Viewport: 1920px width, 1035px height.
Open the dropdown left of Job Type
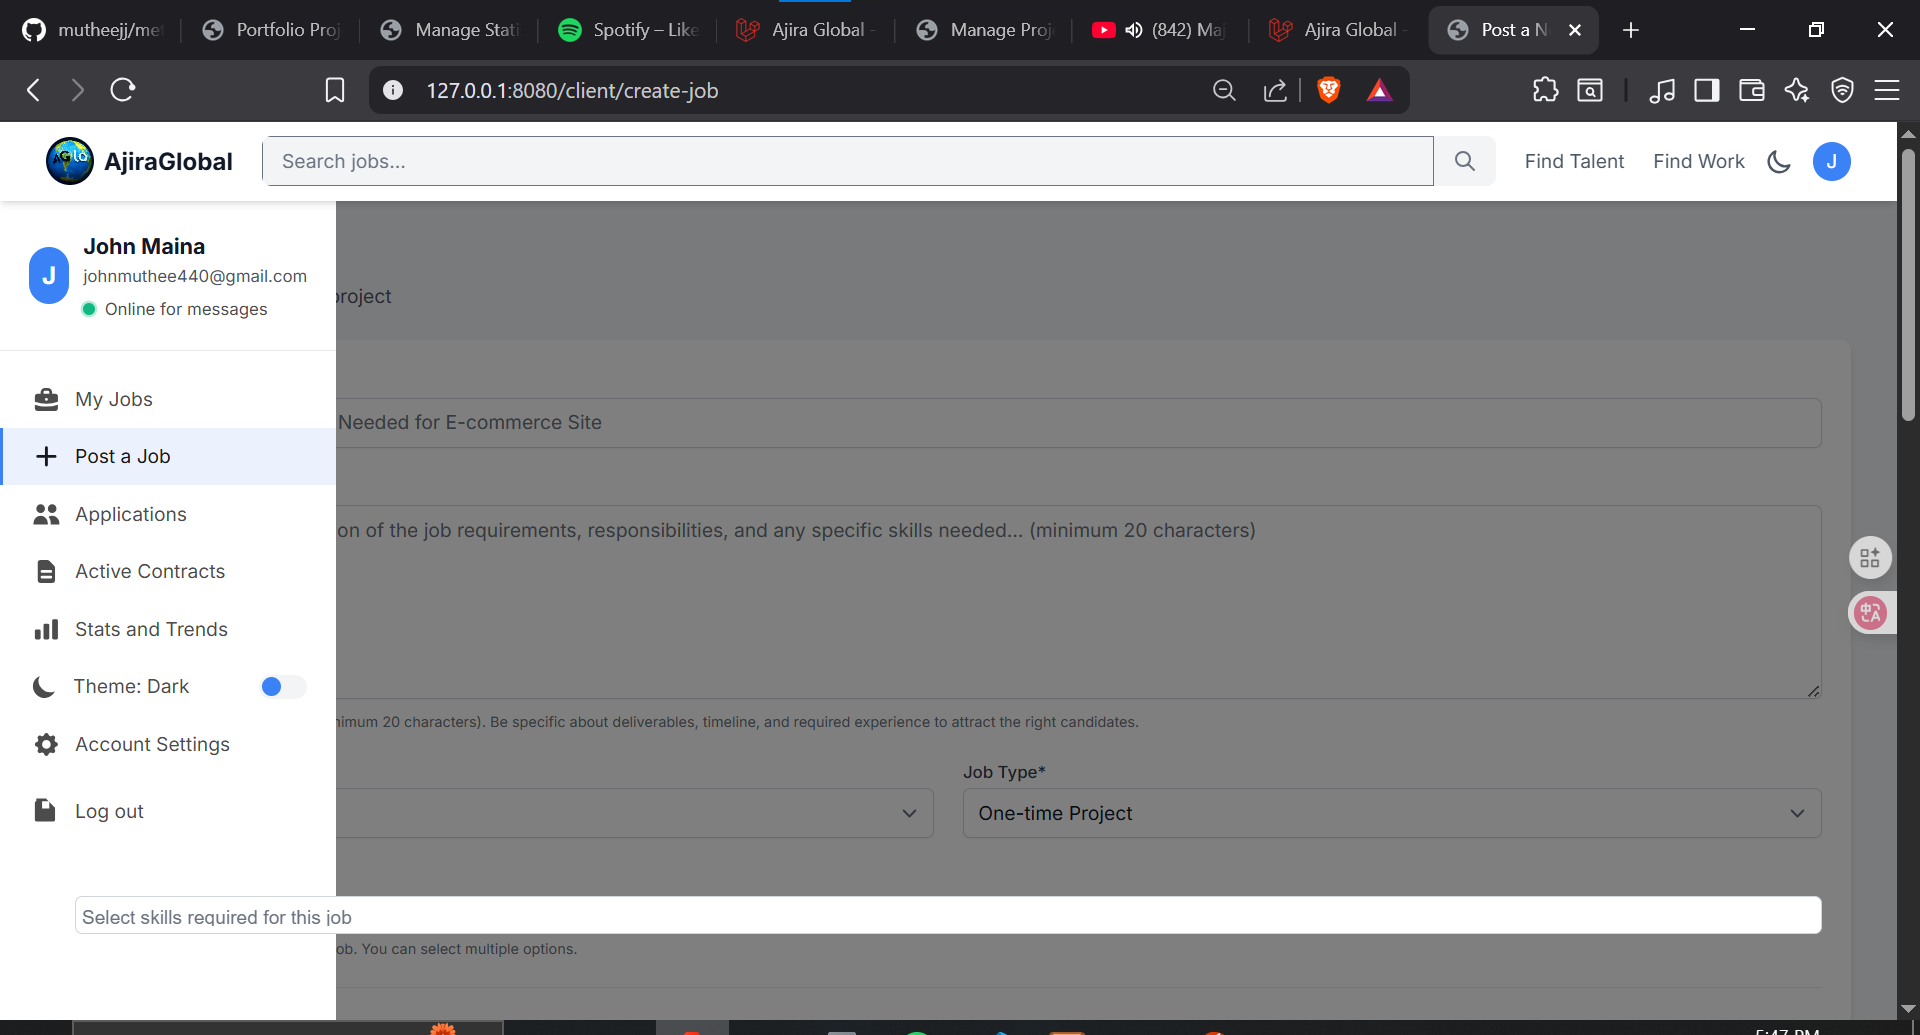pos(634,813)
